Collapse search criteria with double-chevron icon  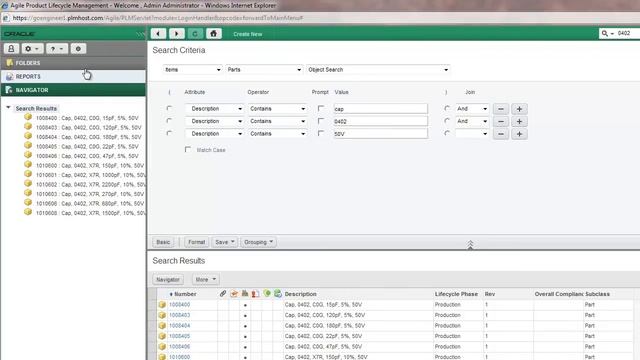coord(470,244)
